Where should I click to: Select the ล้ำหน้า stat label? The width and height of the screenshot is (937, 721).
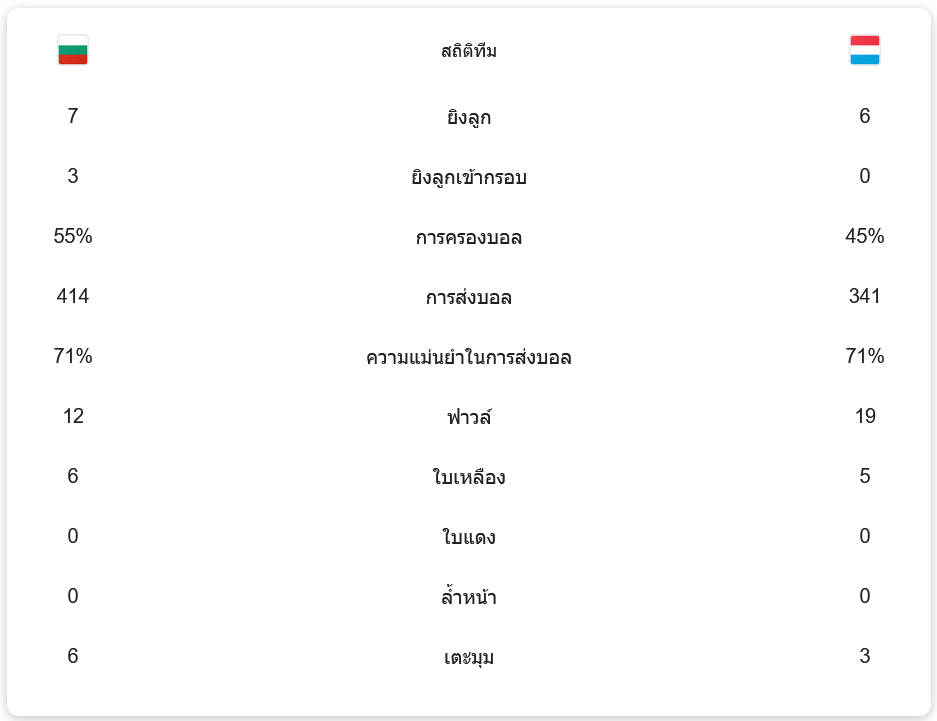pyautogui.click(x=468, y=597)
